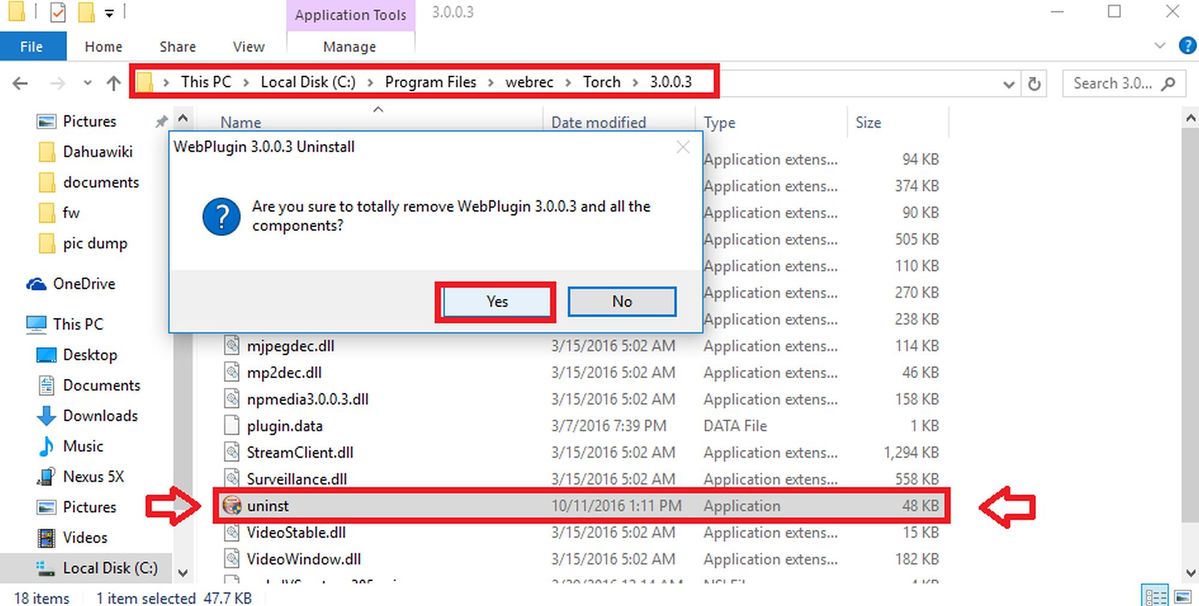Open Music under This PC
Screen dimensions: 1199x606
click(83, 446)
